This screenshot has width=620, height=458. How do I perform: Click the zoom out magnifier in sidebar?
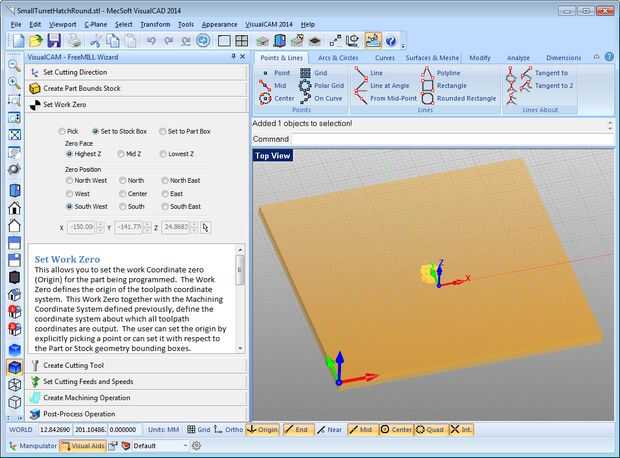[14, 66]
